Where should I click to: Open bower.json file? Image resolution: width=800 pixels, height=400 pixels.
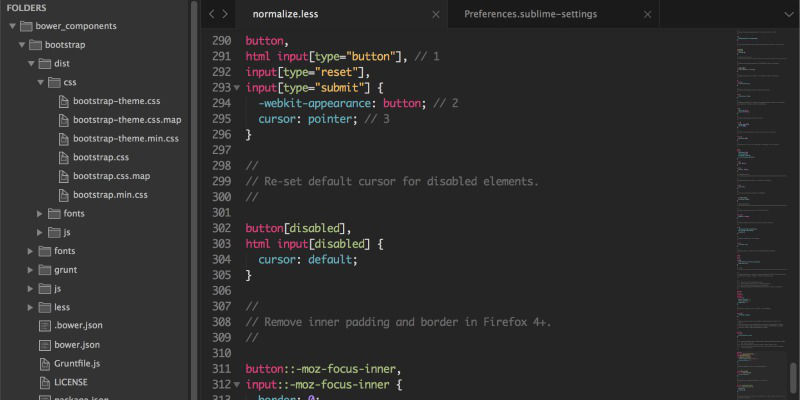tap(77, 345)
